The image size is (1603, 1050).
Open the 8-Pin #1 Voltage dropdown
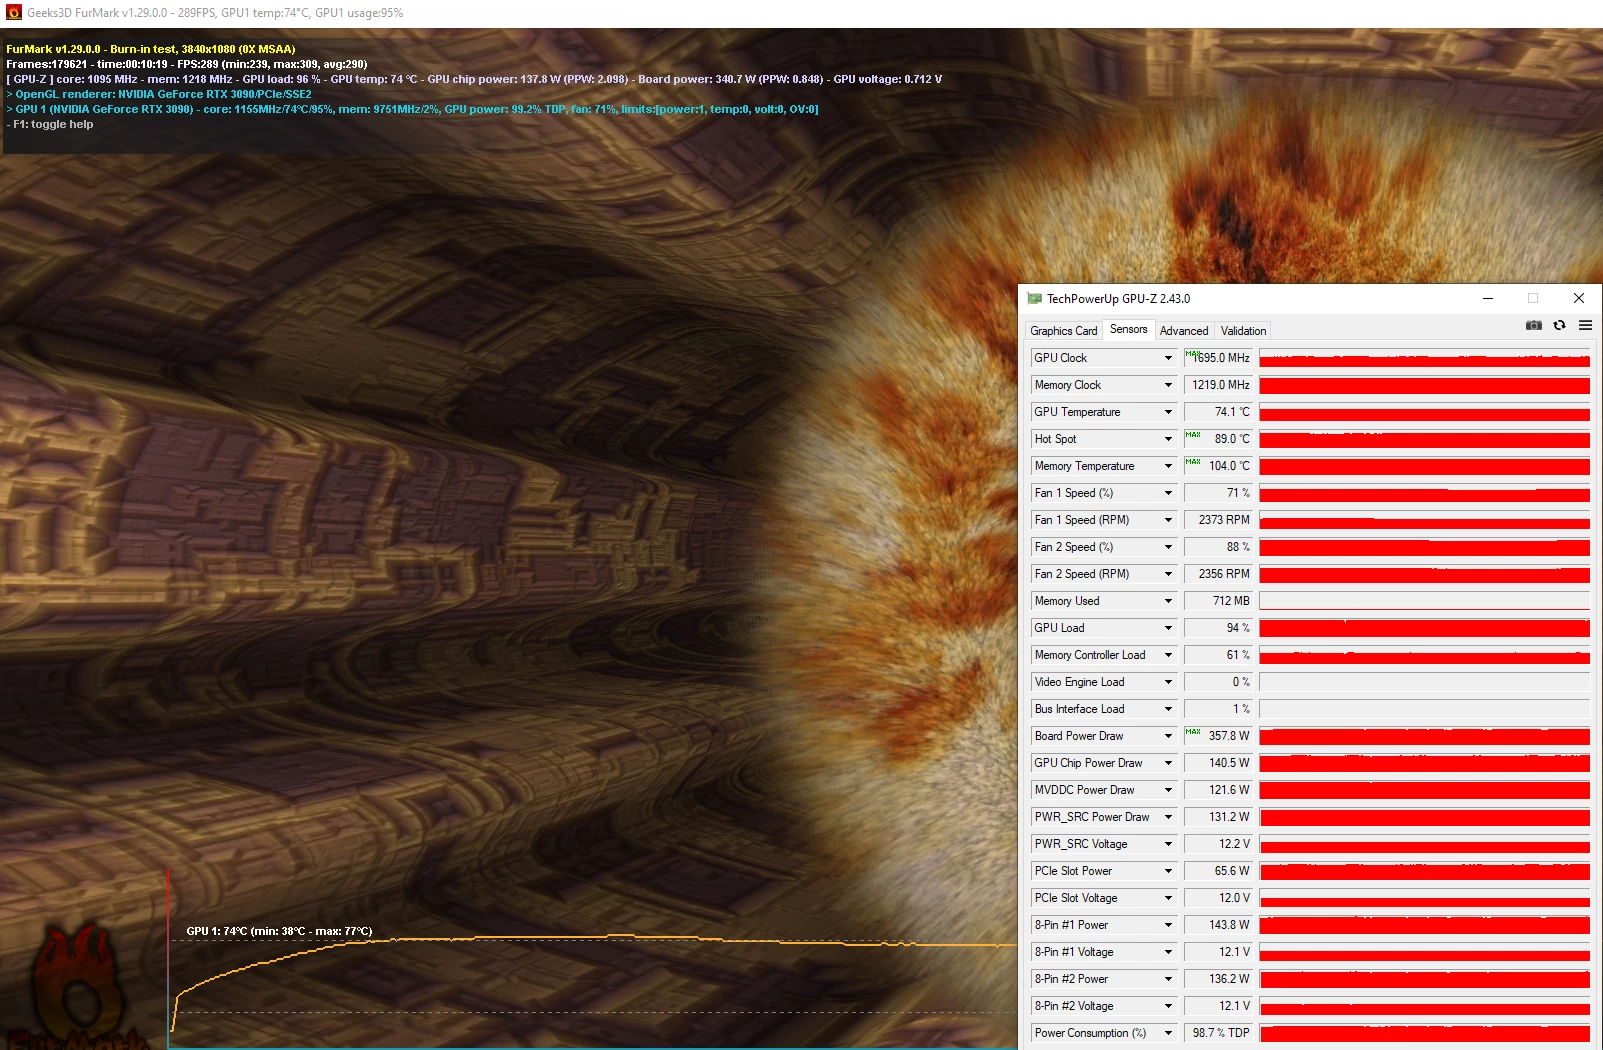[1168, 952]
